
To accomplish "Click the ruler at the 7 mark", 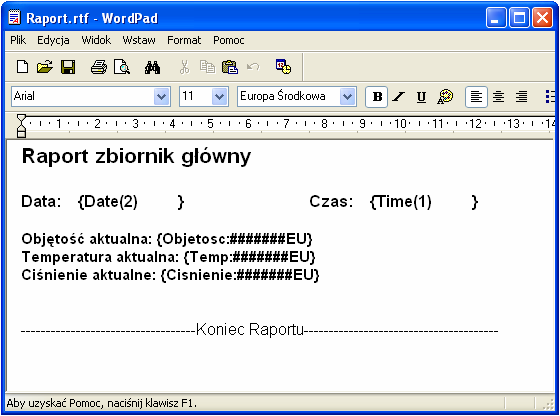I will [286, 124].
